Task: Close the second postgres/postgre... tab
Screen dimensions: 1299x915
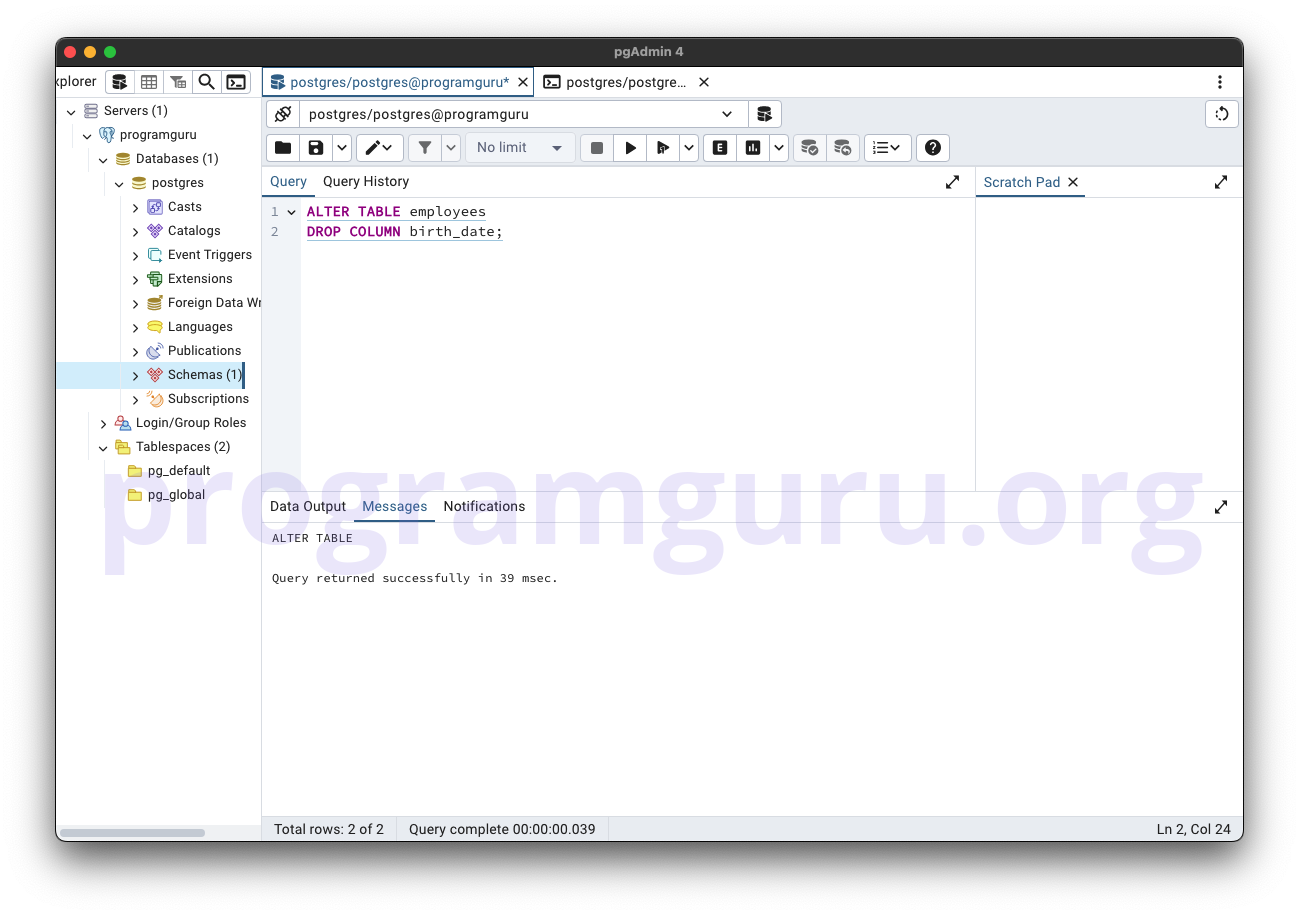Action: coord(704,82)
